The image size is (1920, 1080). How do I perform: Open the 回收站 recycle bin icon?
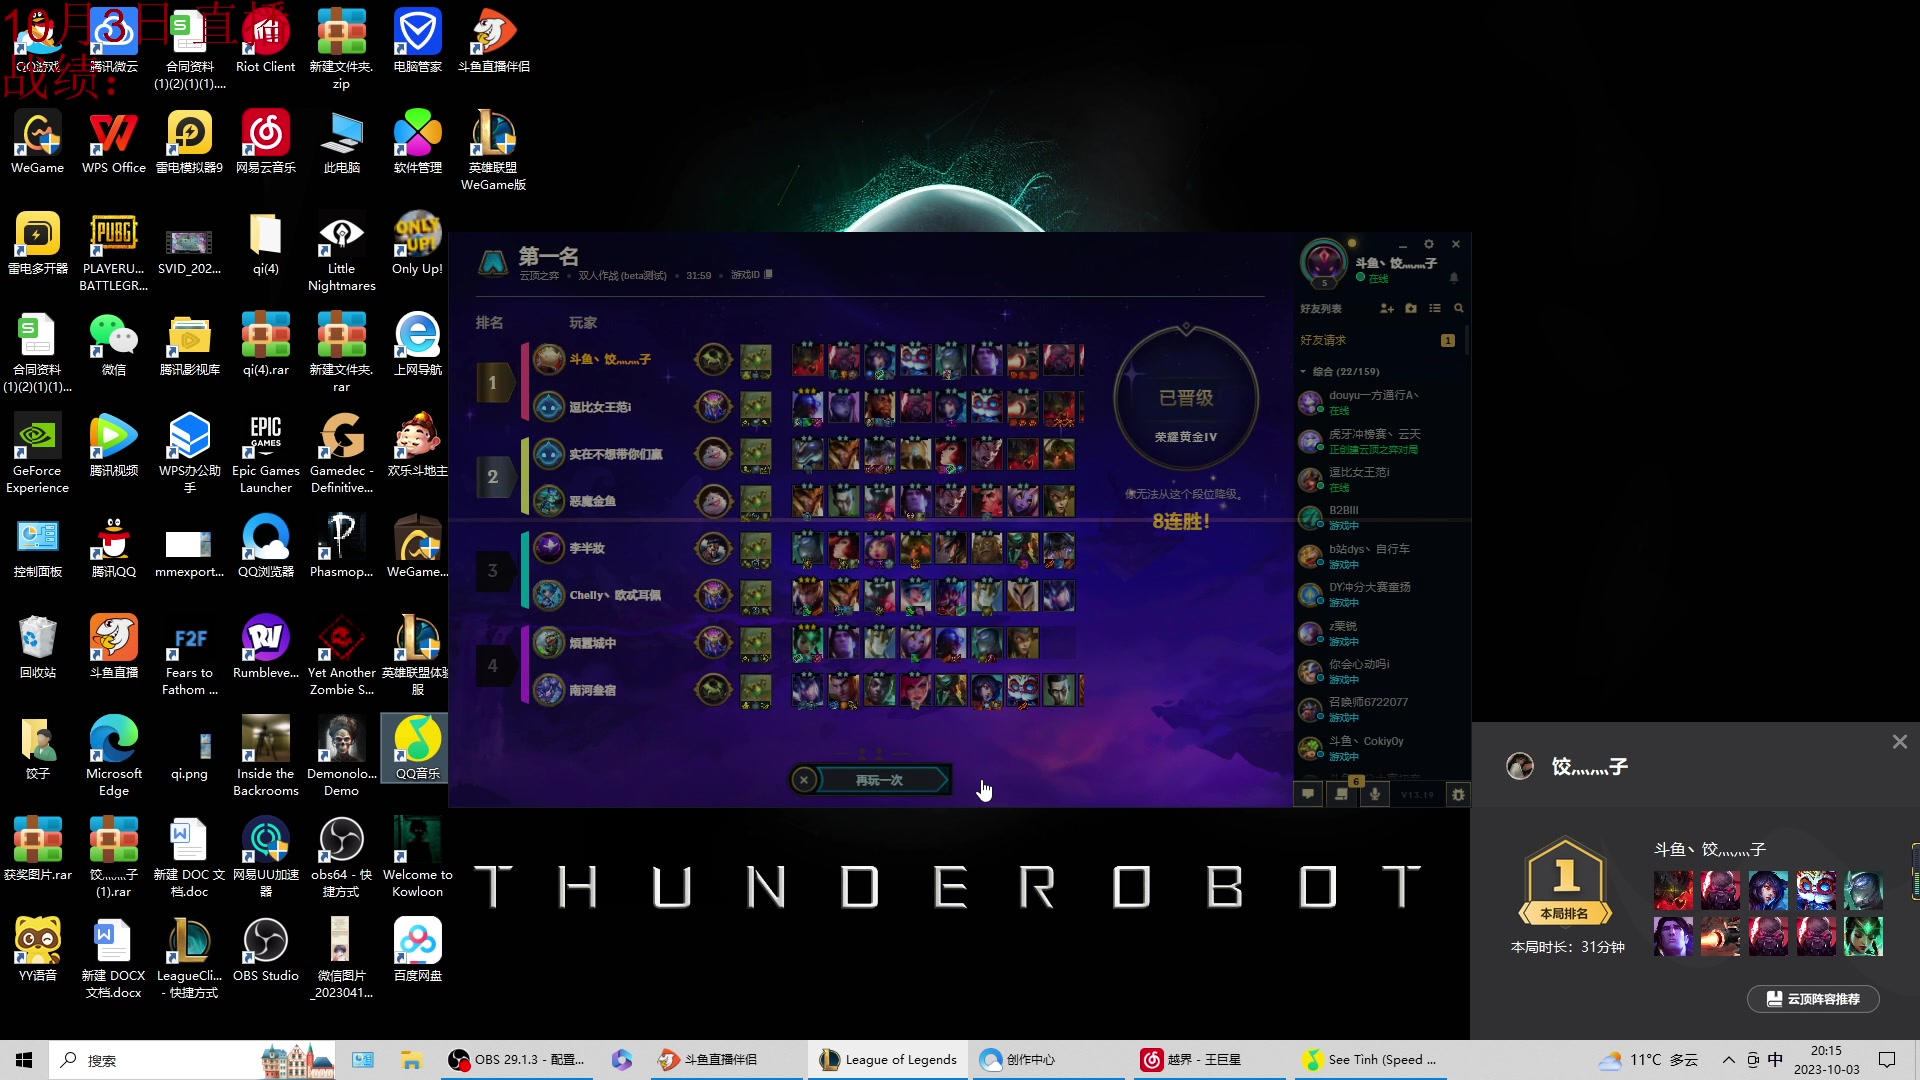pyautogui.click(x=37, y=648)
